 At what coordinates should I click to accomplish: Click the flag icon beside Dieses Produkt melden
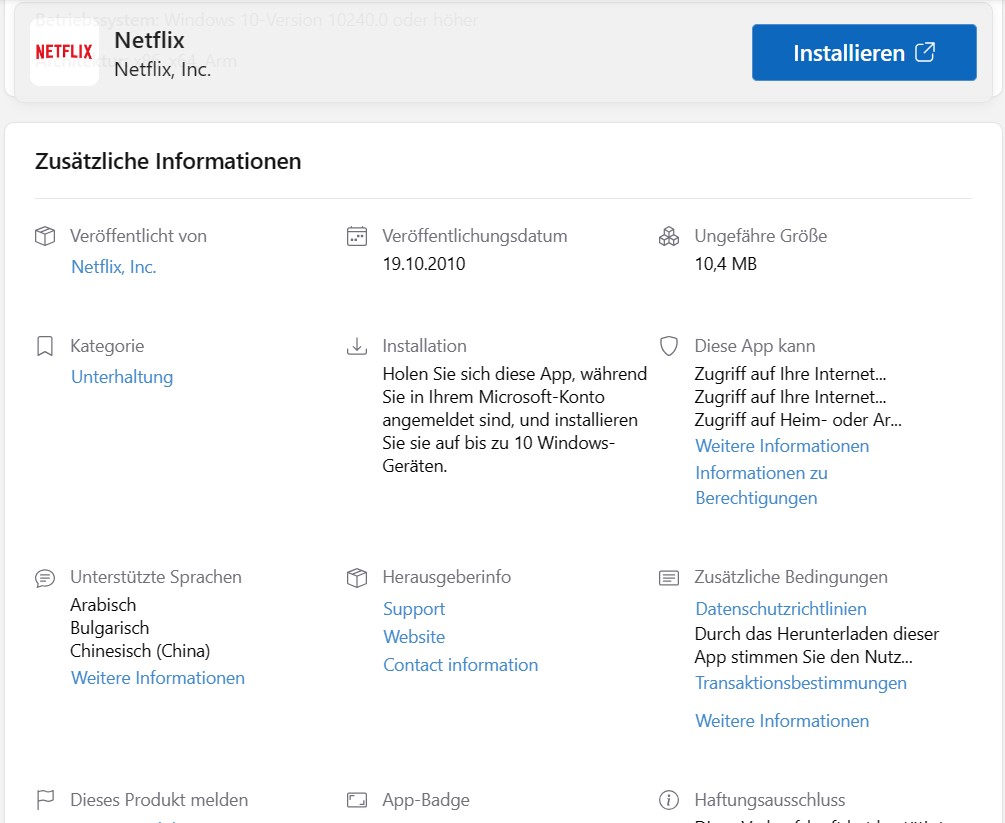click(x=45, y=800)
